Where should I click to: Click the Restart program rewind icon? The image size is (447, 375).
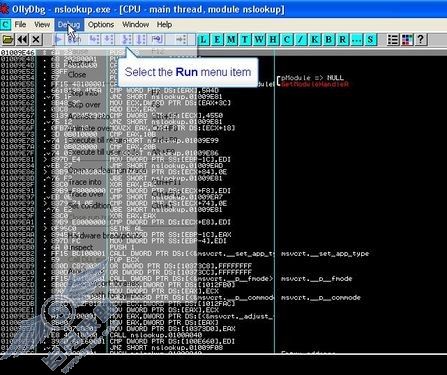pos(22,40)
